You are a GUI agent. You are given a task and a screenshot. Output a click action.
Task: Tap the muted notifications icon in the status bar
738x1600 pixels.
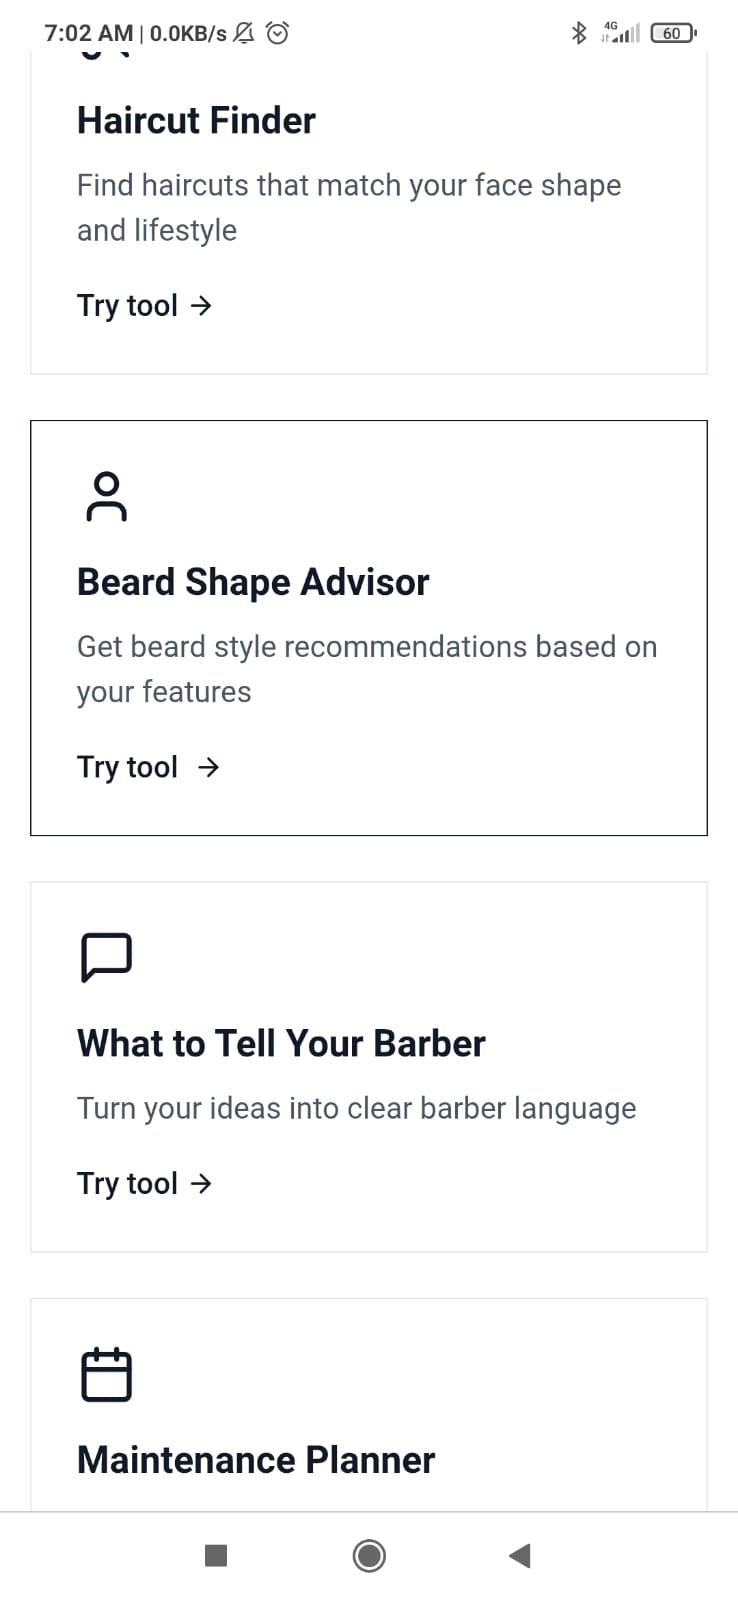coord(241,32)
